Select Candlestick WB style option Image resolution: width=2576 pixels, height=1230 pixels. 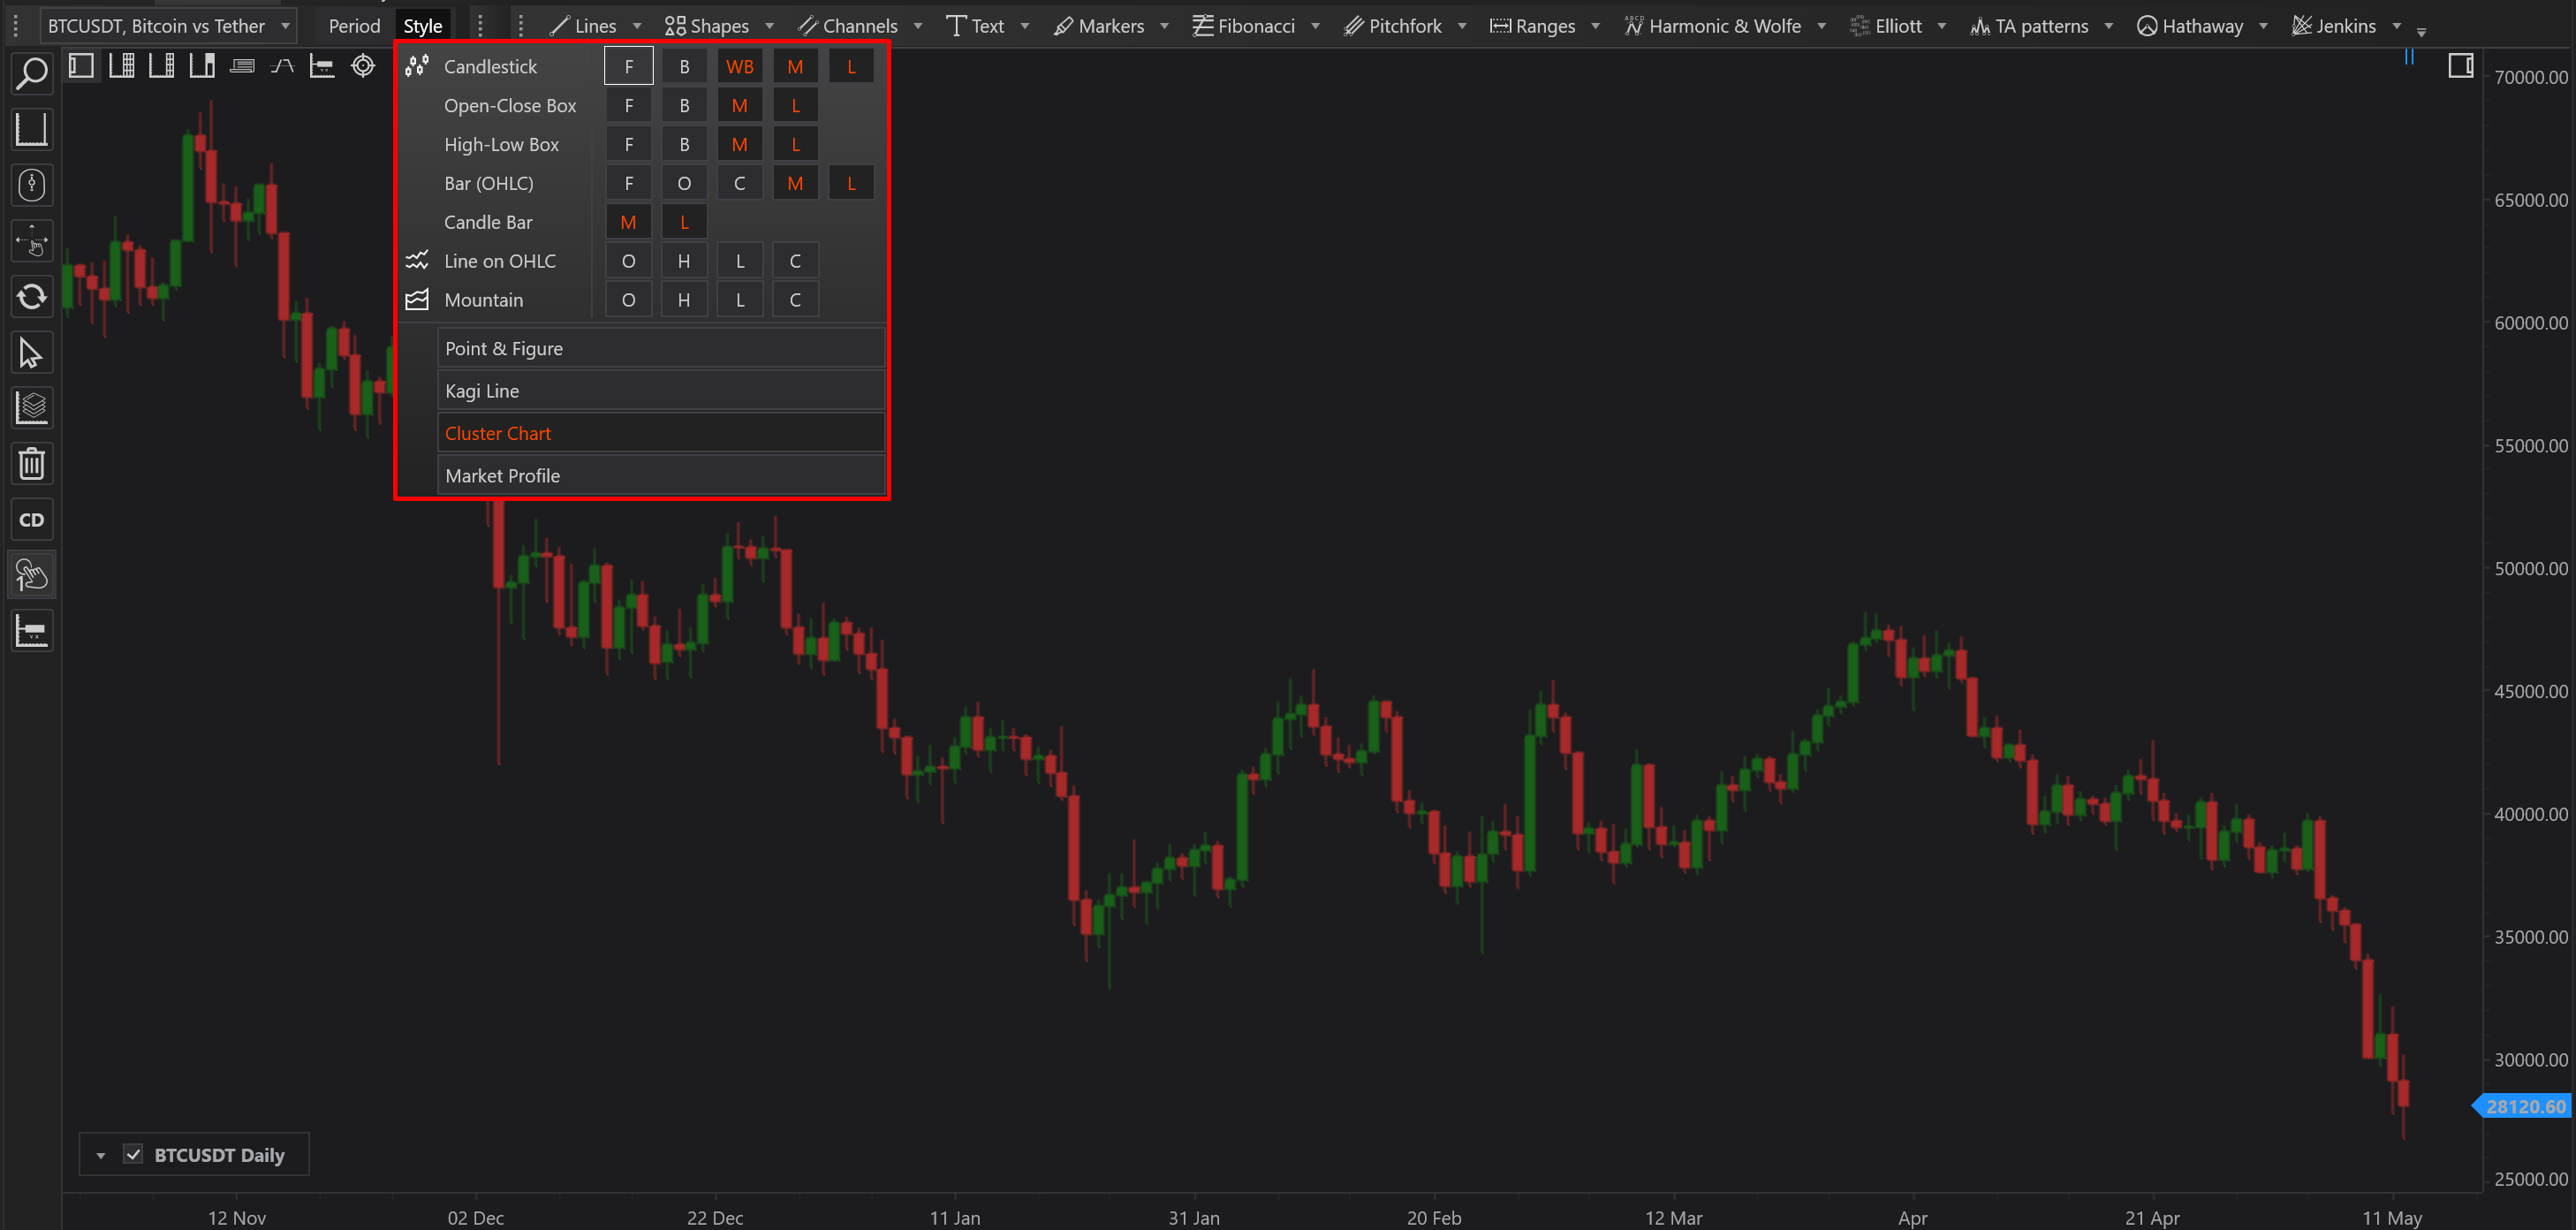[x=739, y=66]
